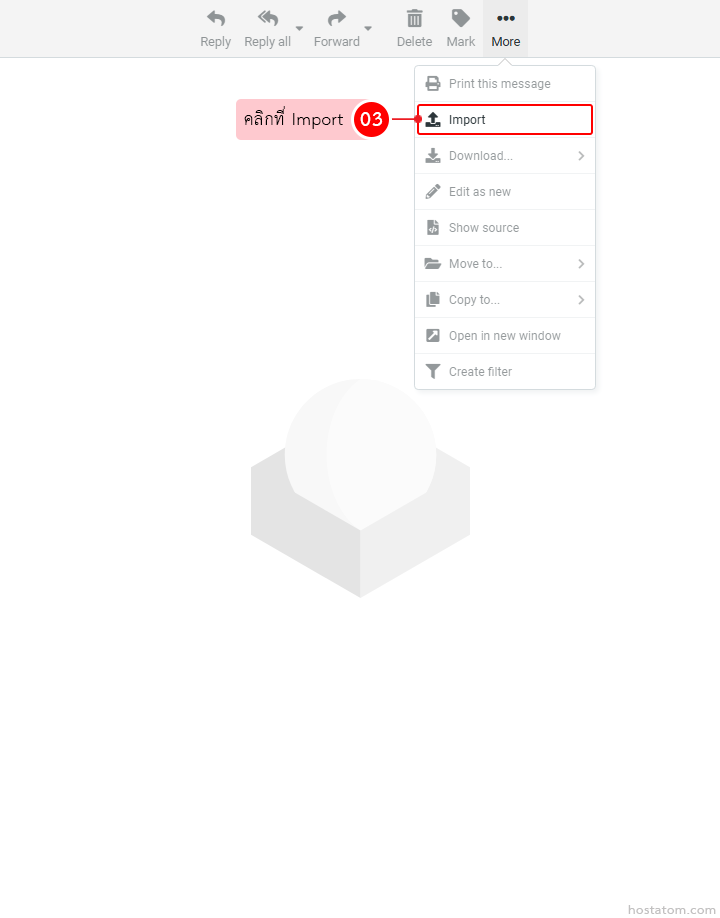This screenshot has width=720, height=918.
Task: Choose Open in new window
Action: (505, 336)
